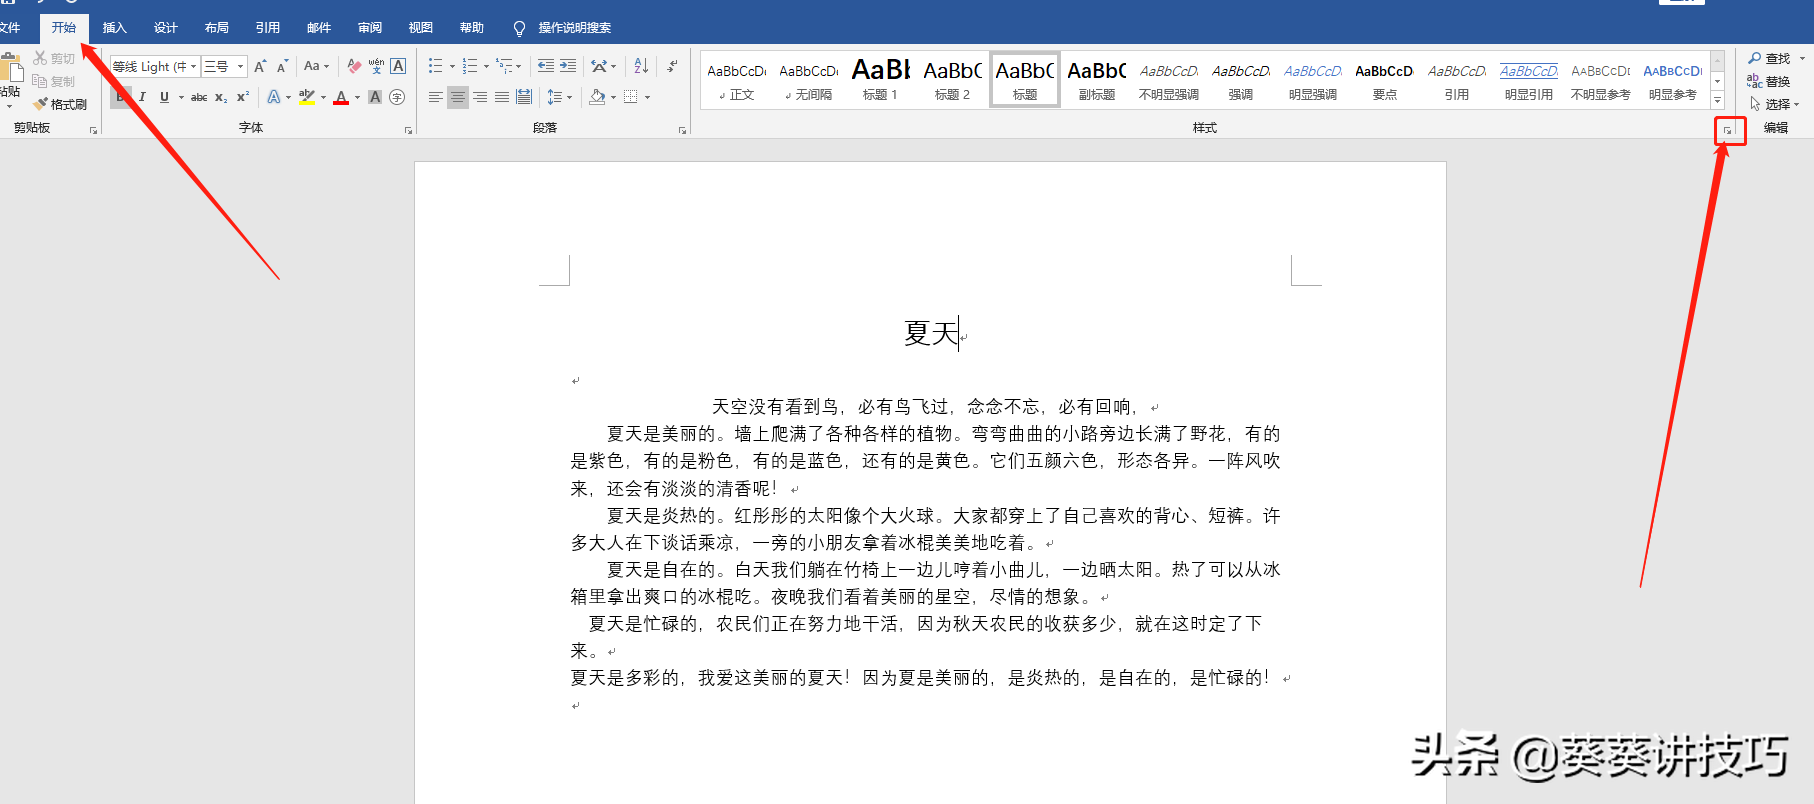
Task: Click the 剪切 scissors cut command
Action: click(54, 59)
